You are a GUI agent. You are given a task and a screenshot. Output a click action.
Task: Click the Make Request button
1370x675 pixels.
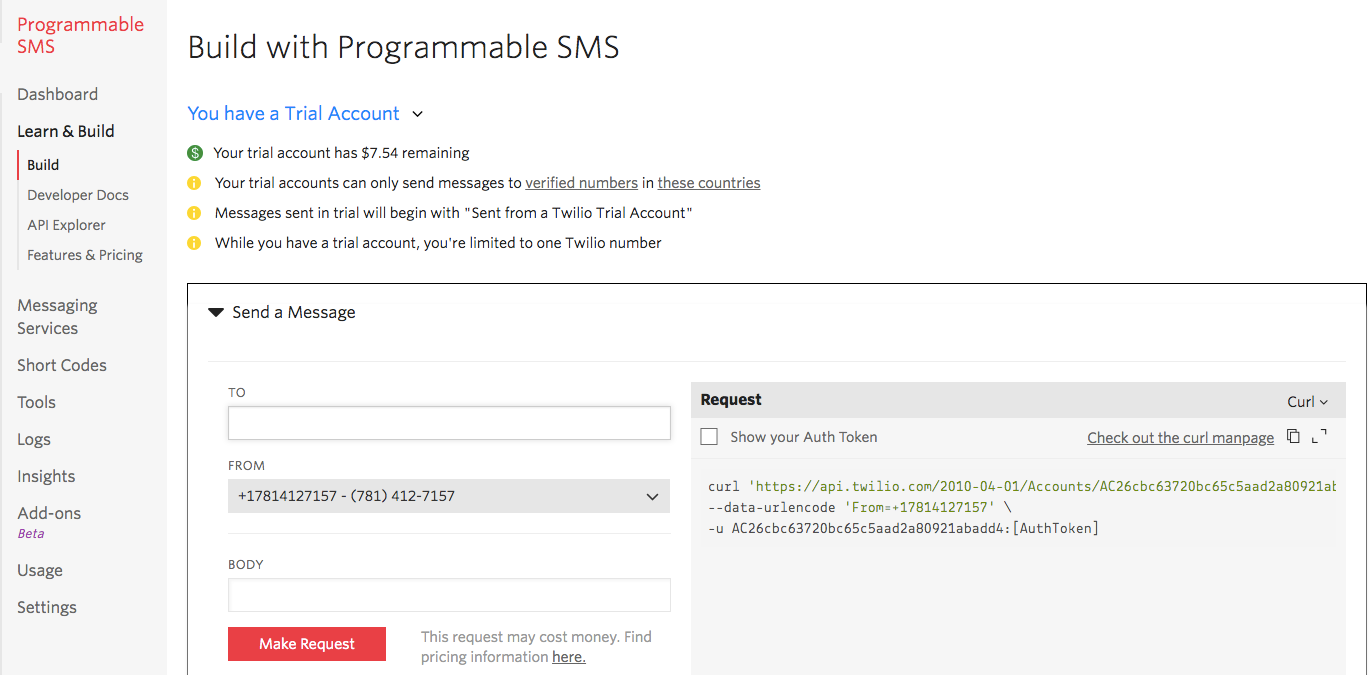pyautogui.click(x=306, y=644)
